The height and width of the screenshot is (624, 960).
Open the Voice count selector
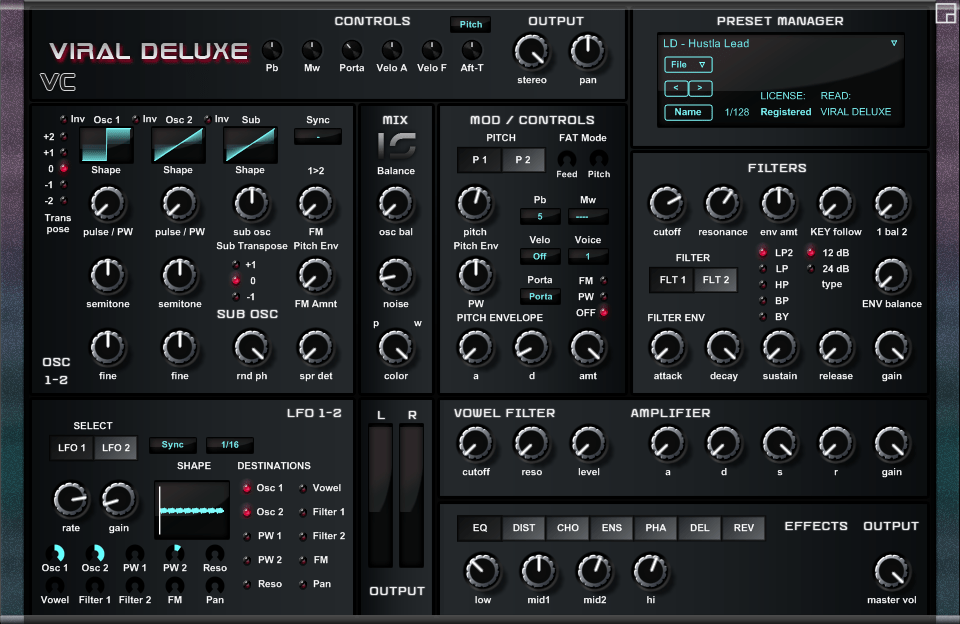(588, 256)
